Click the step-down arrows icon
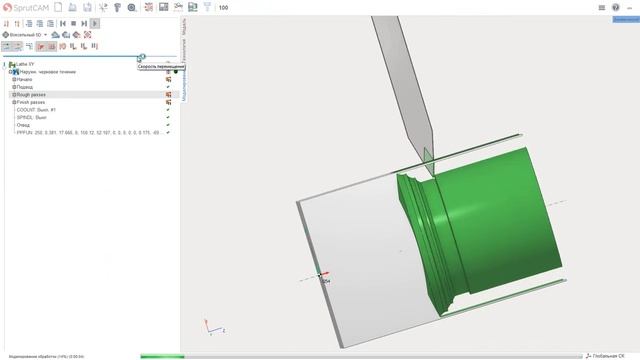This screenshot has height=360, width=640. (x=7, y=24)
